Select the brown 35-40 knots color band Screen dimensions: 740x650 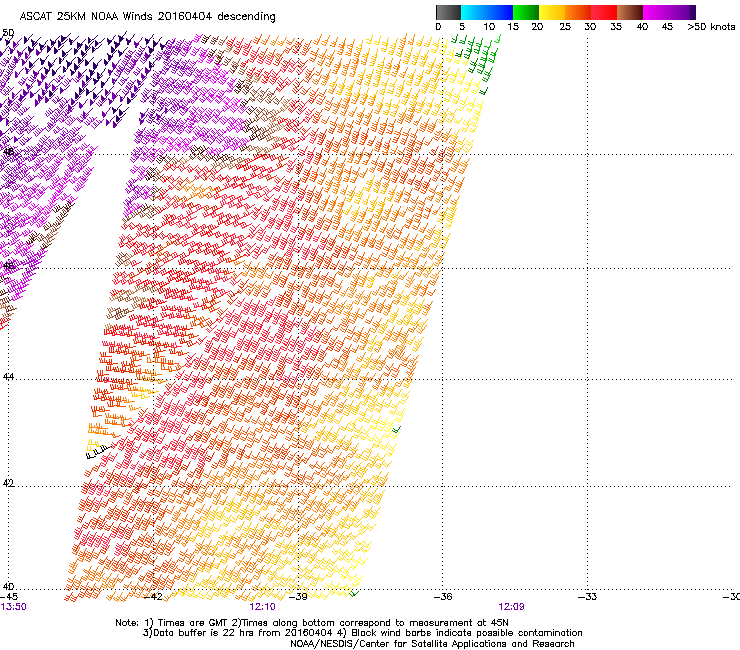click(x=630, y=12)
